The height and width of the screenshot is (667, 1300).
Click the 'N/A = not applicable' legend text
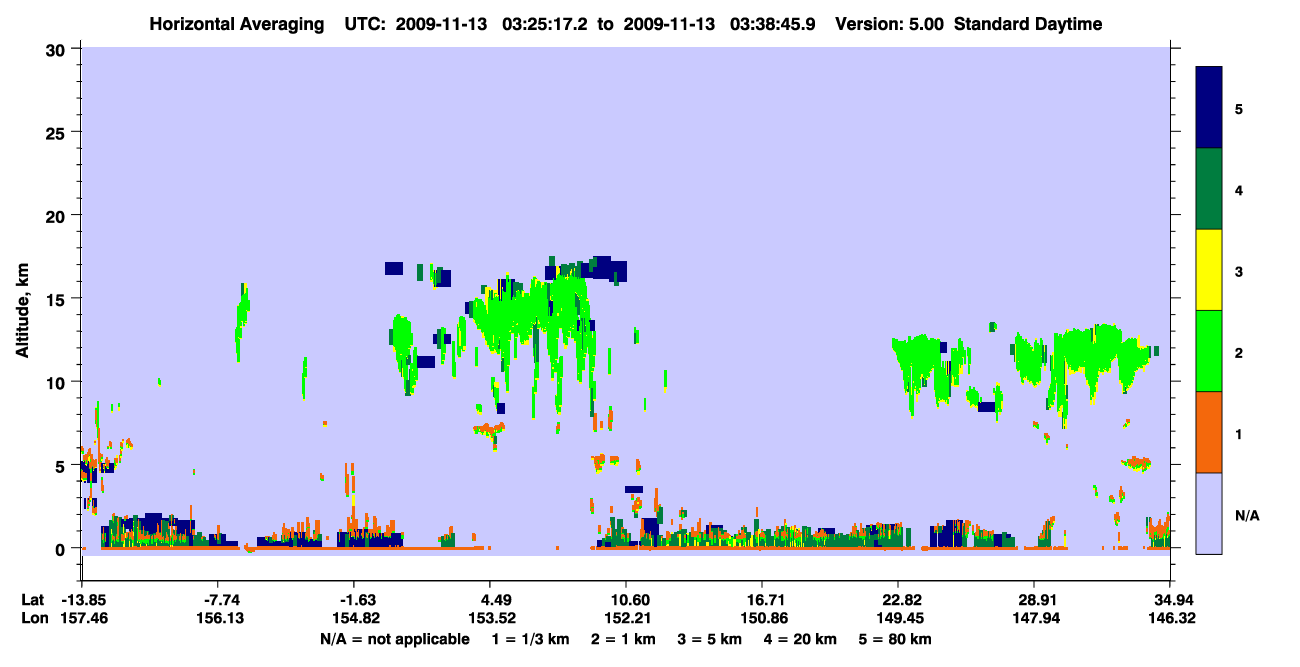(x=395, y=639)
